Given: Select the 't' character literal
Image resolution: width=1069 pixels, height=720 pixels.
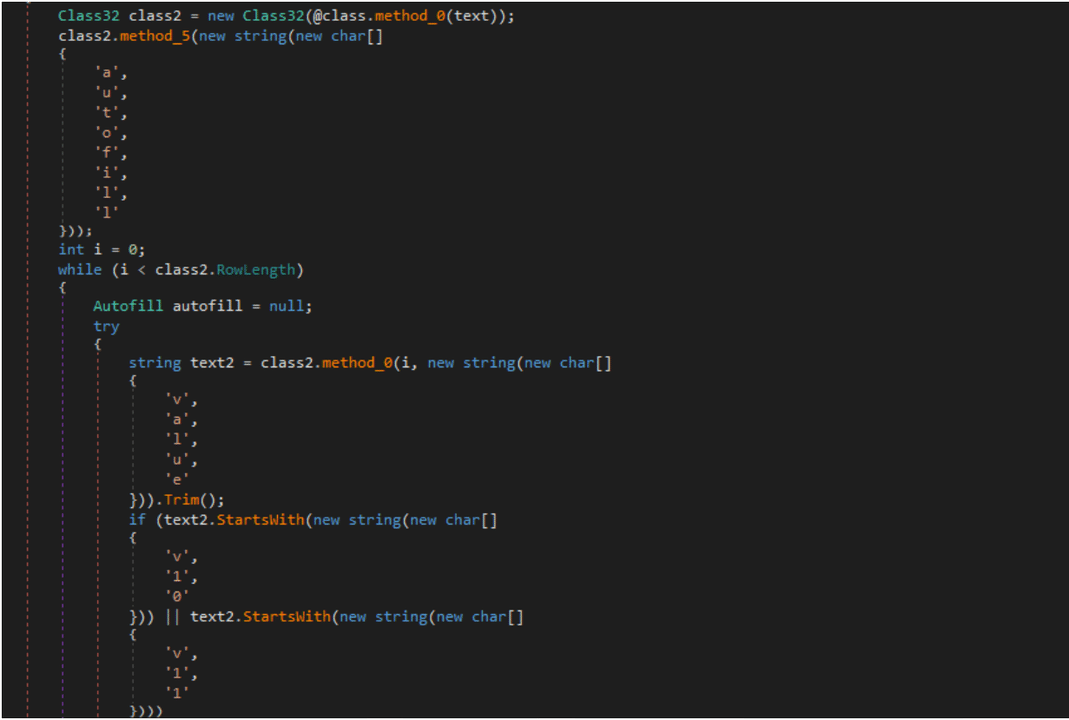Looking at the screenshot, I should pos(106,112).
